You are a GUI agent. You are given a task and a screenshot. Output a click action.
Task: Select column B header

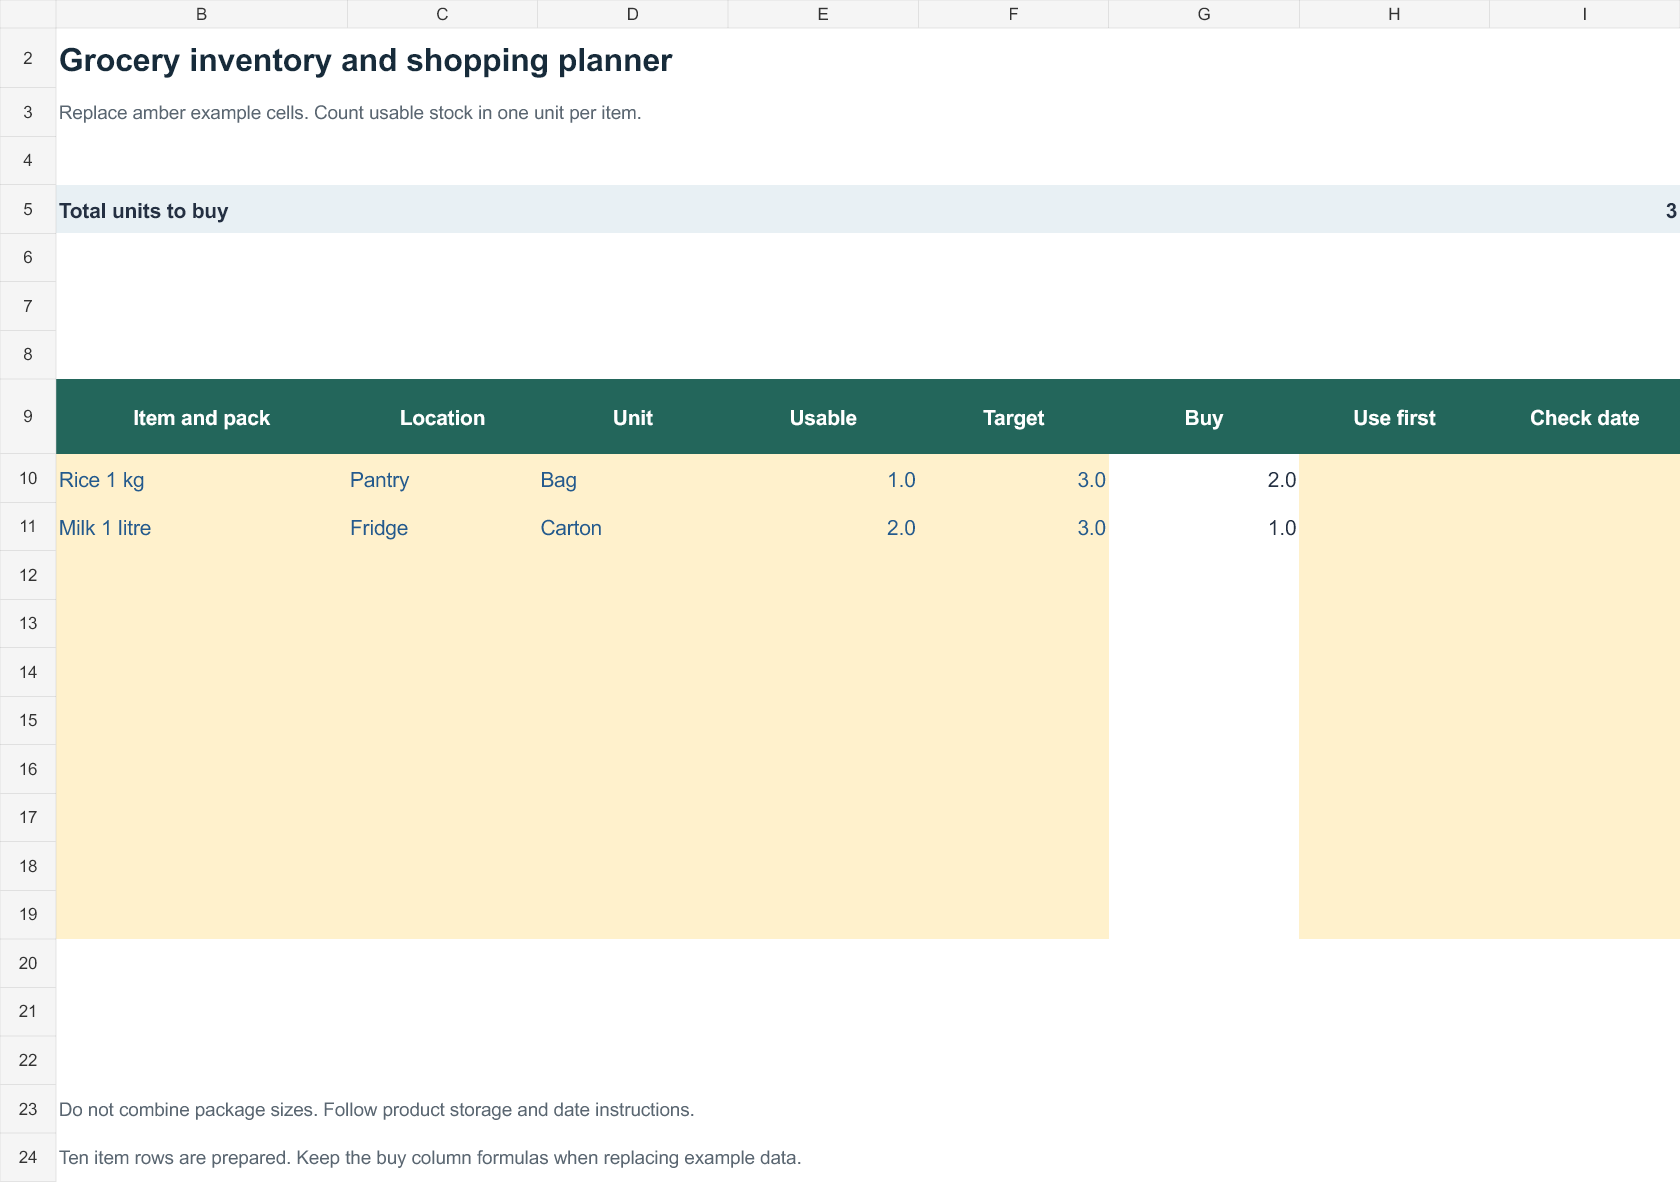click(202, 14)
